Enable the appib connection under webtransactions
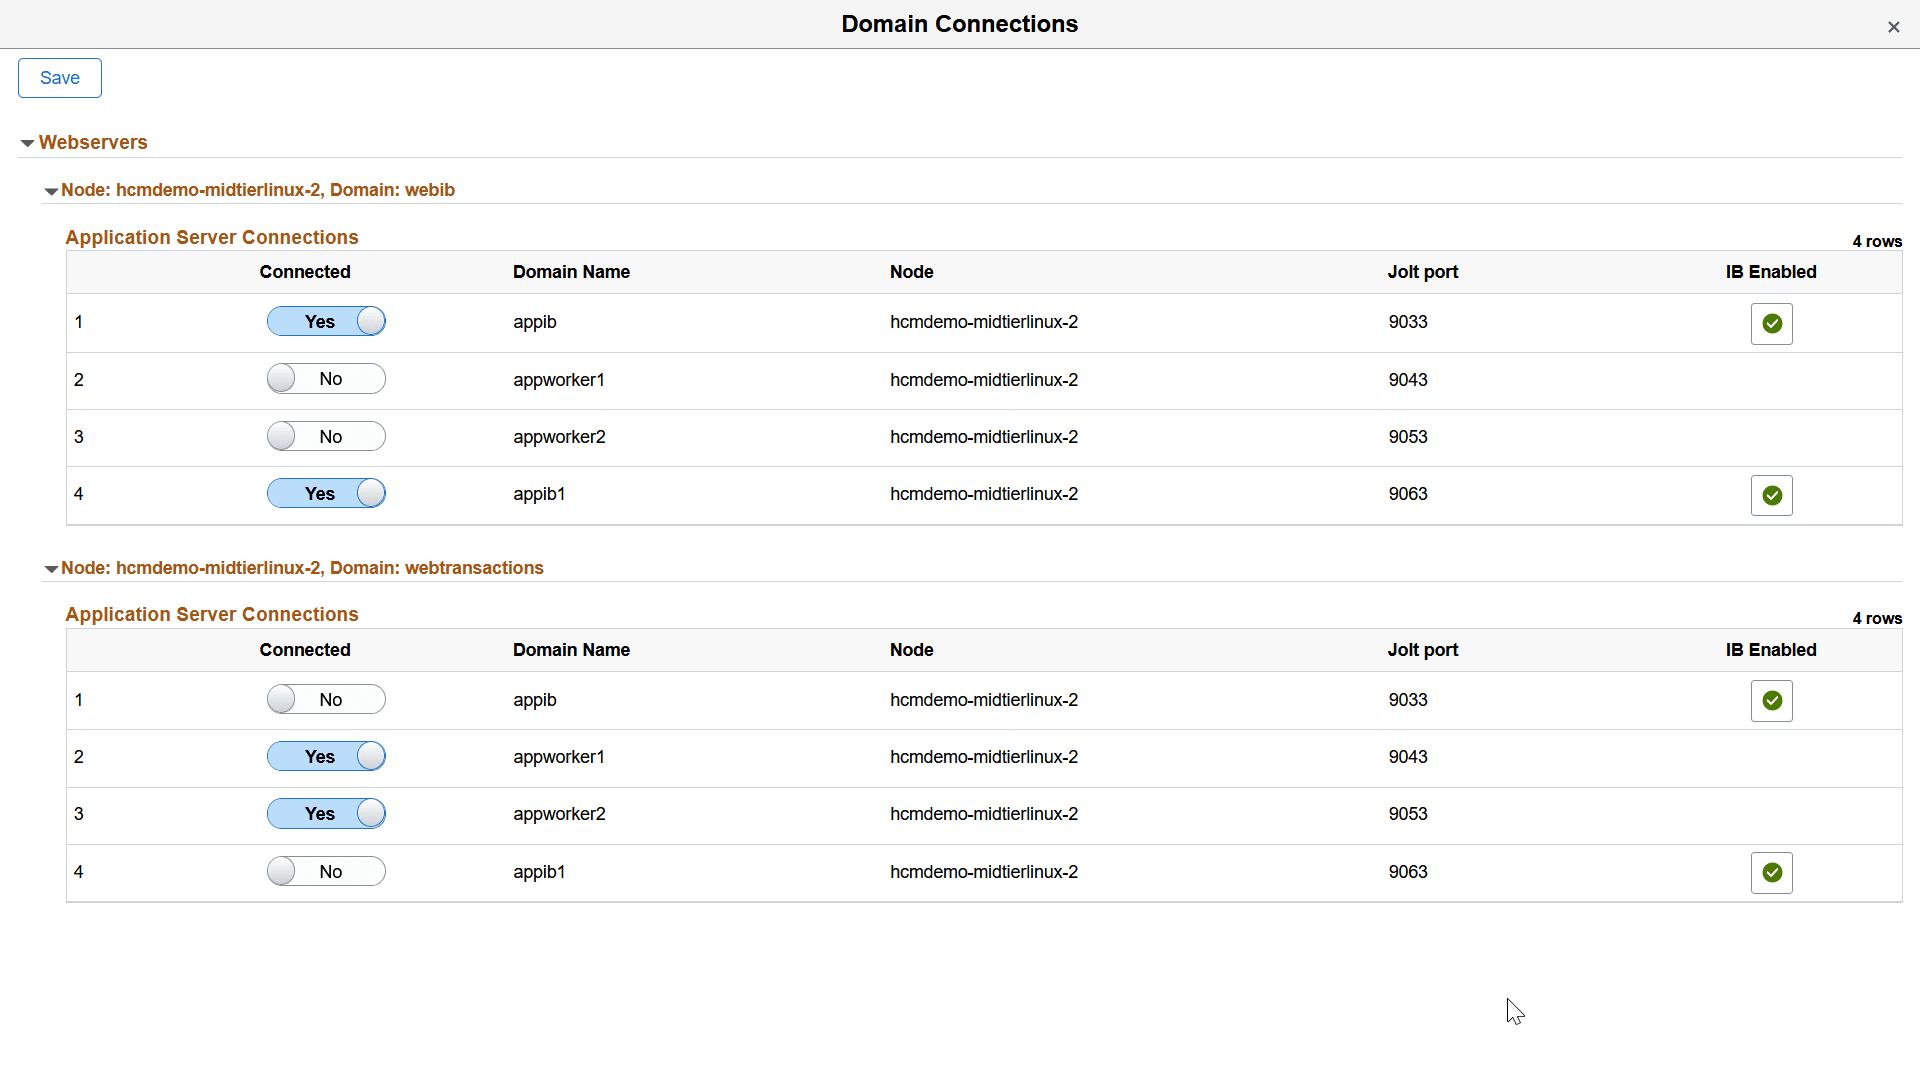 [x=326, y=699]
